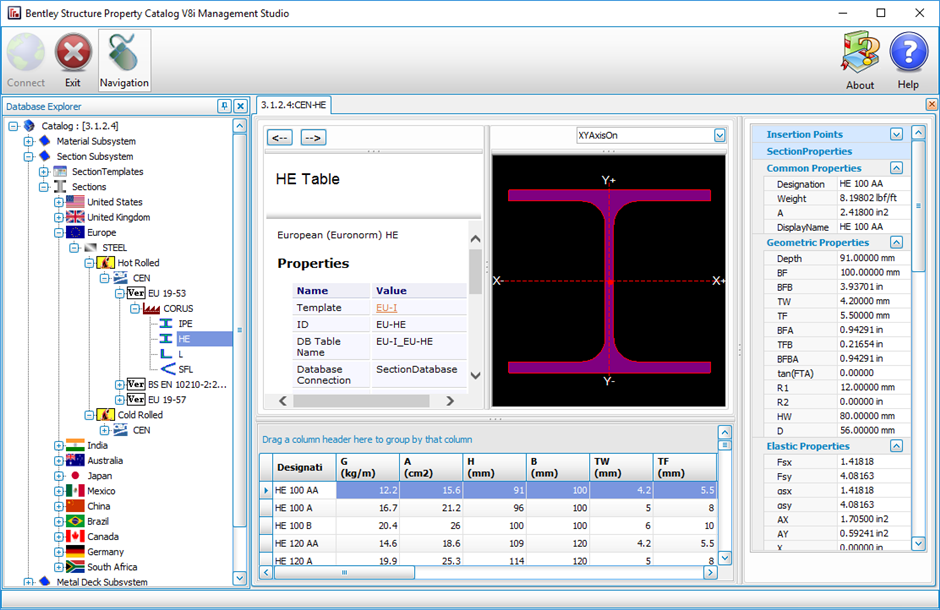Select the Brazil flag icon

pyautogui.click(x=75, y=521)
